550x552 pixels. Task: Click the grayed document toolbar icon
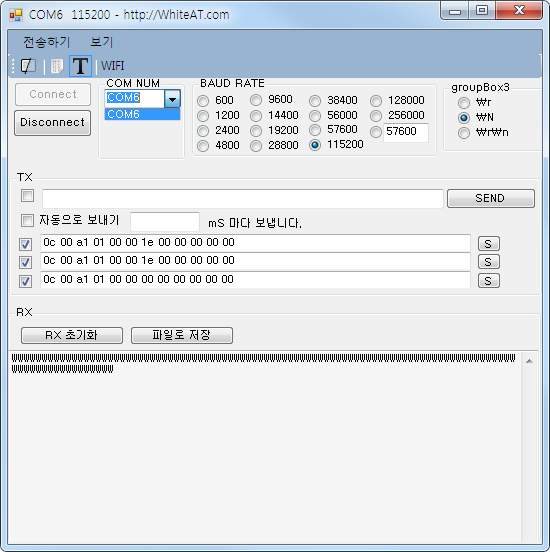(x=56, y=66)
